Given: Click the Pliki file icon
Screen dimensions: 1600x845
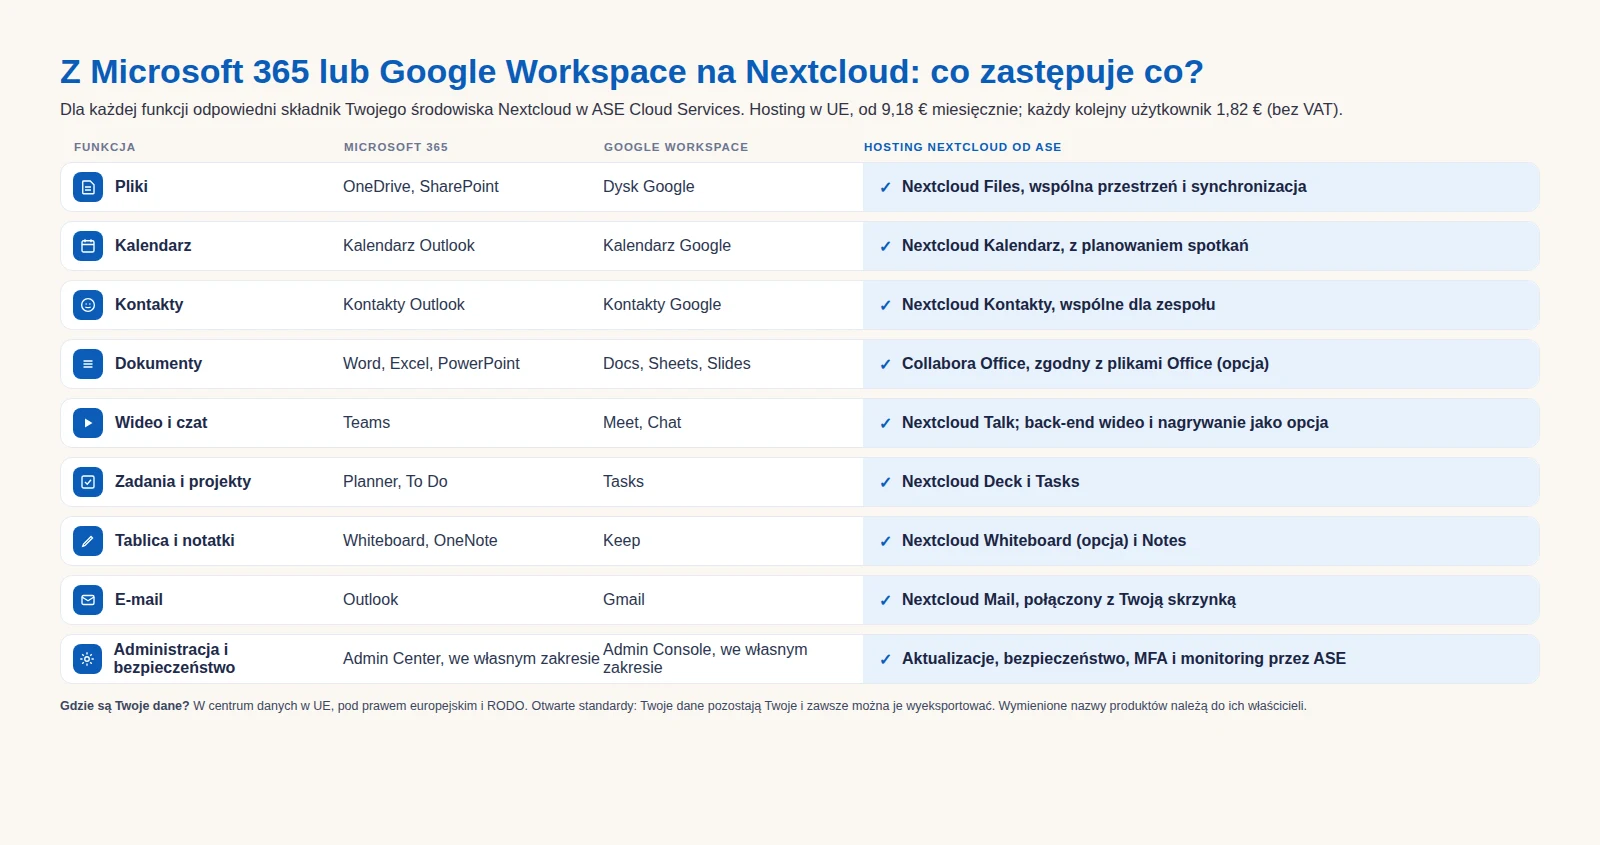Looking at the screenshot, I should (88, 187).
